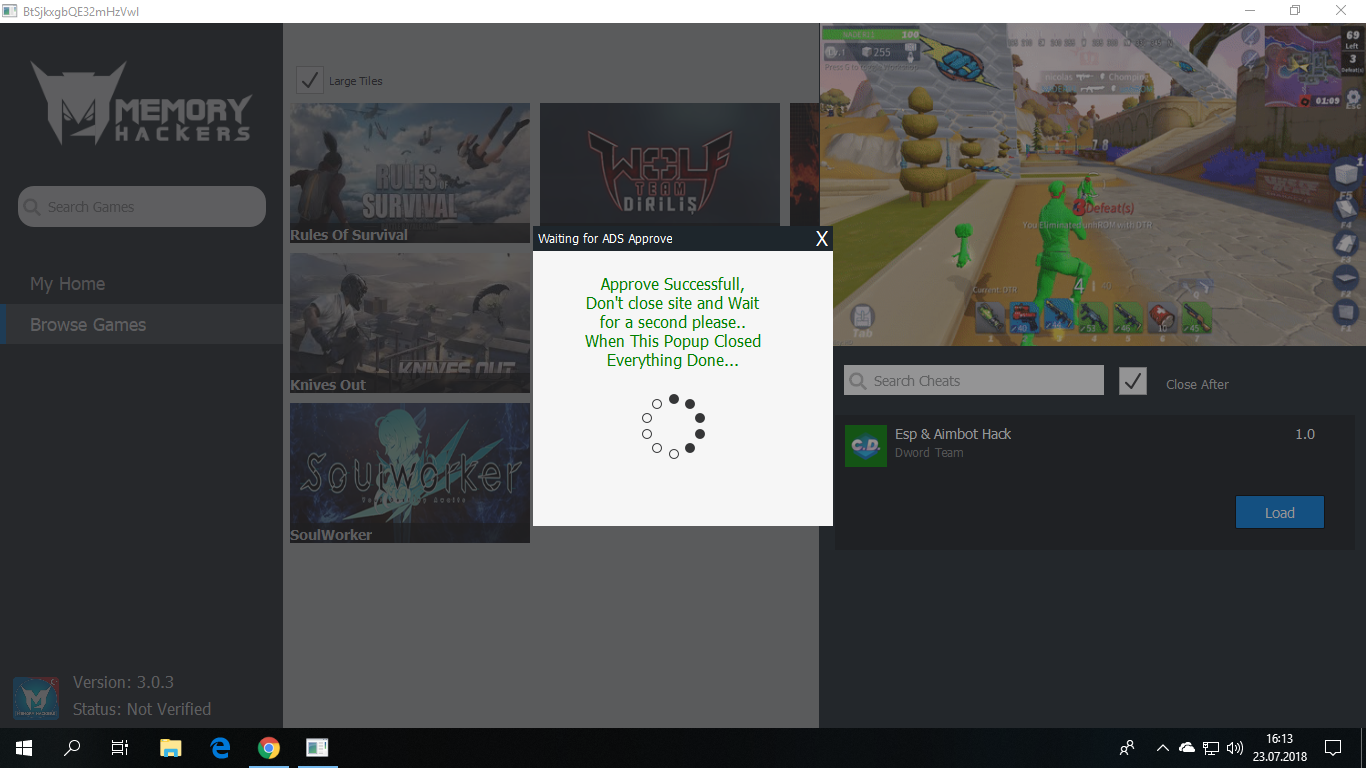Screen dimensions: 1366x768
Task: Close the Waiting for ADS Approve popup
Action: (x=822, y=238)
